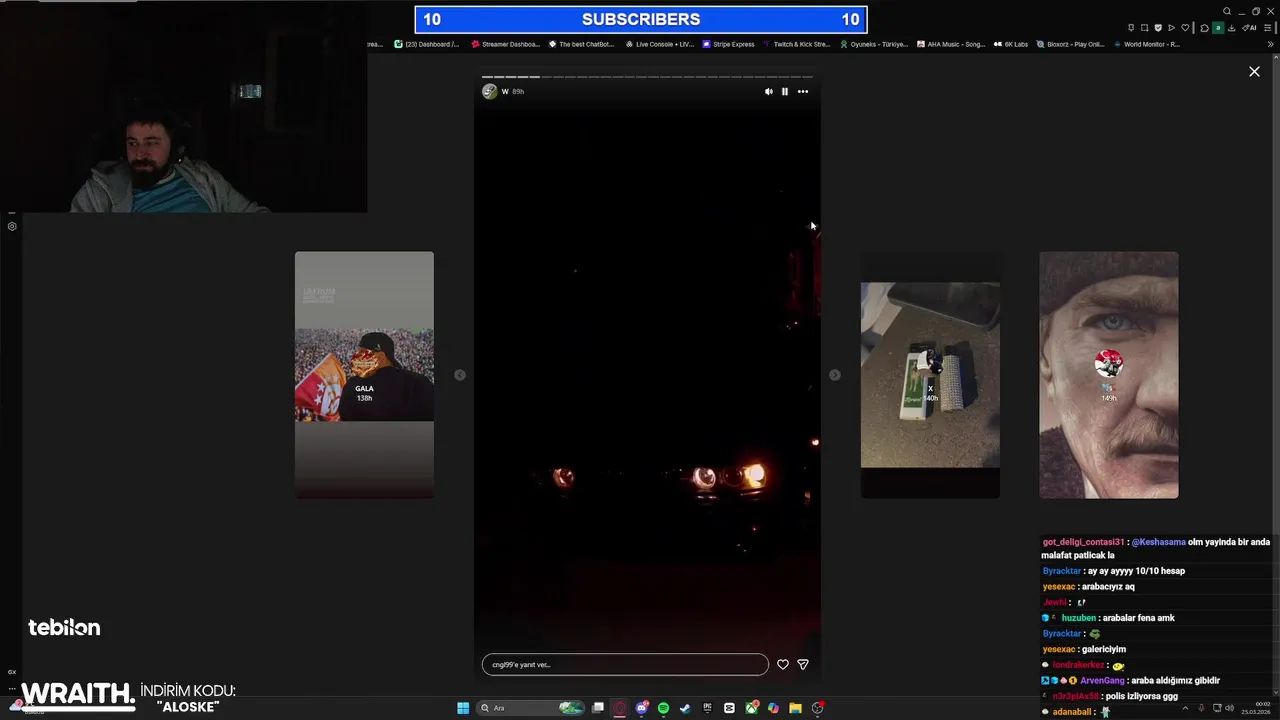Screen dimensions: 1280x720
Task: Open the AI assistant icon
Action: 1249,28
